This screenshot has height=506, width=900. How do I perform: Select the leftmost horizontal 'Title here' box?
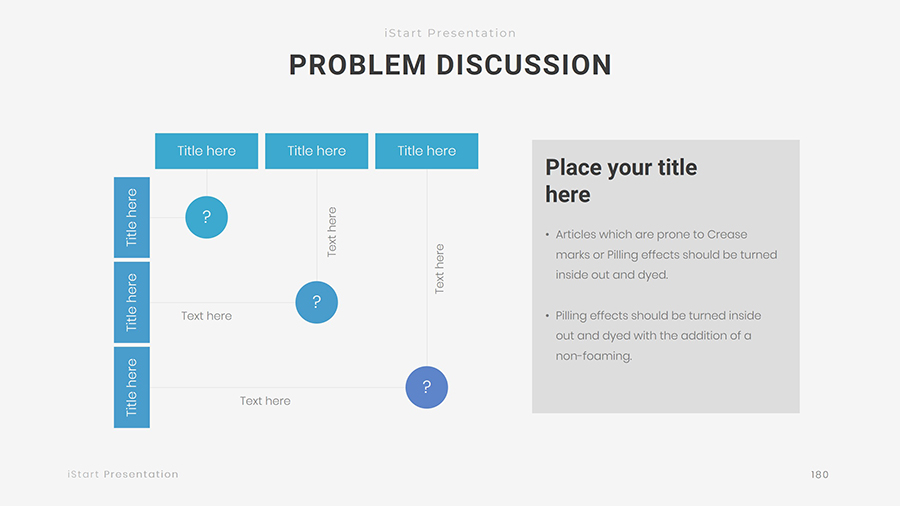point(206,151)
